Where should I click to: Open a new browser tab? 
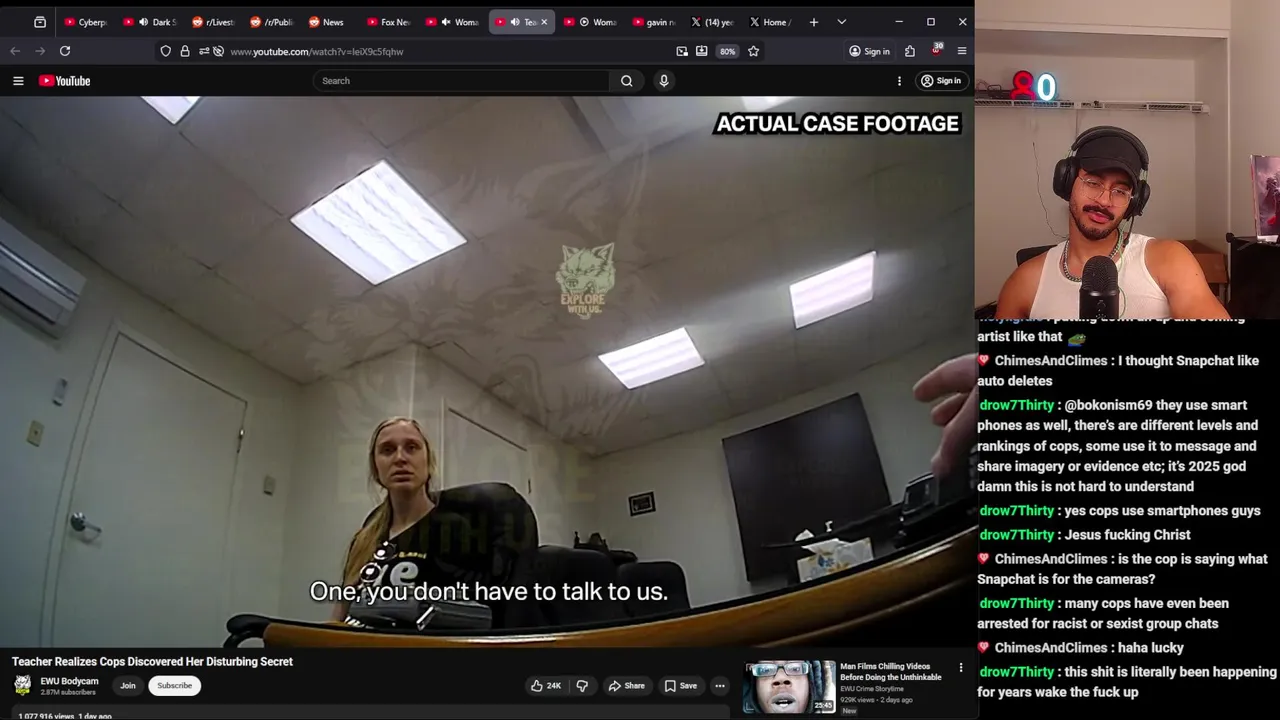pos(814,22)
